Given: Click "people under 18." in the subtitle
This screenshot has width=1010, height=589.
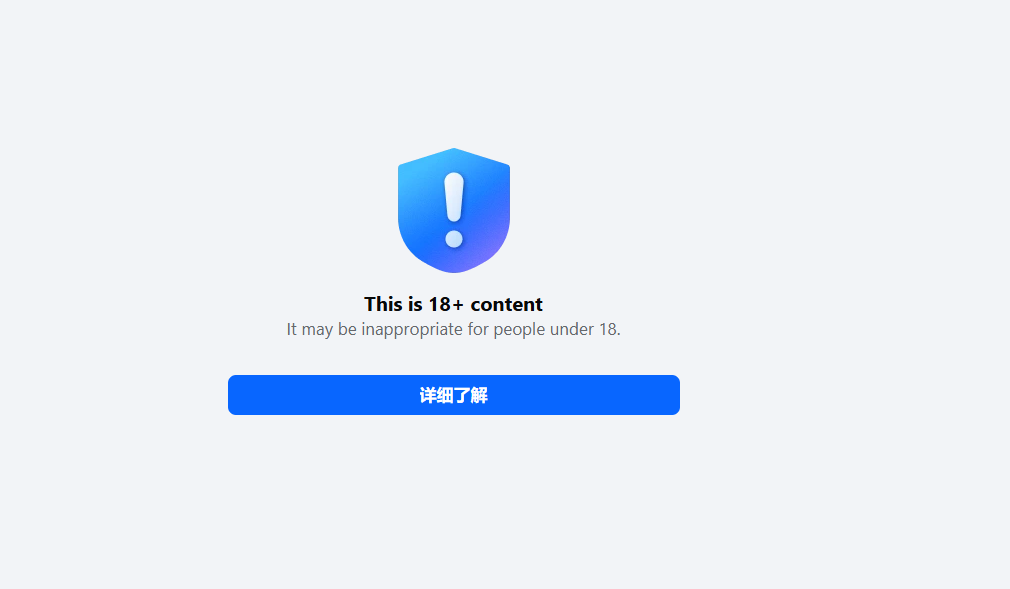Looking at the screenshot, I should click(557, 329).
